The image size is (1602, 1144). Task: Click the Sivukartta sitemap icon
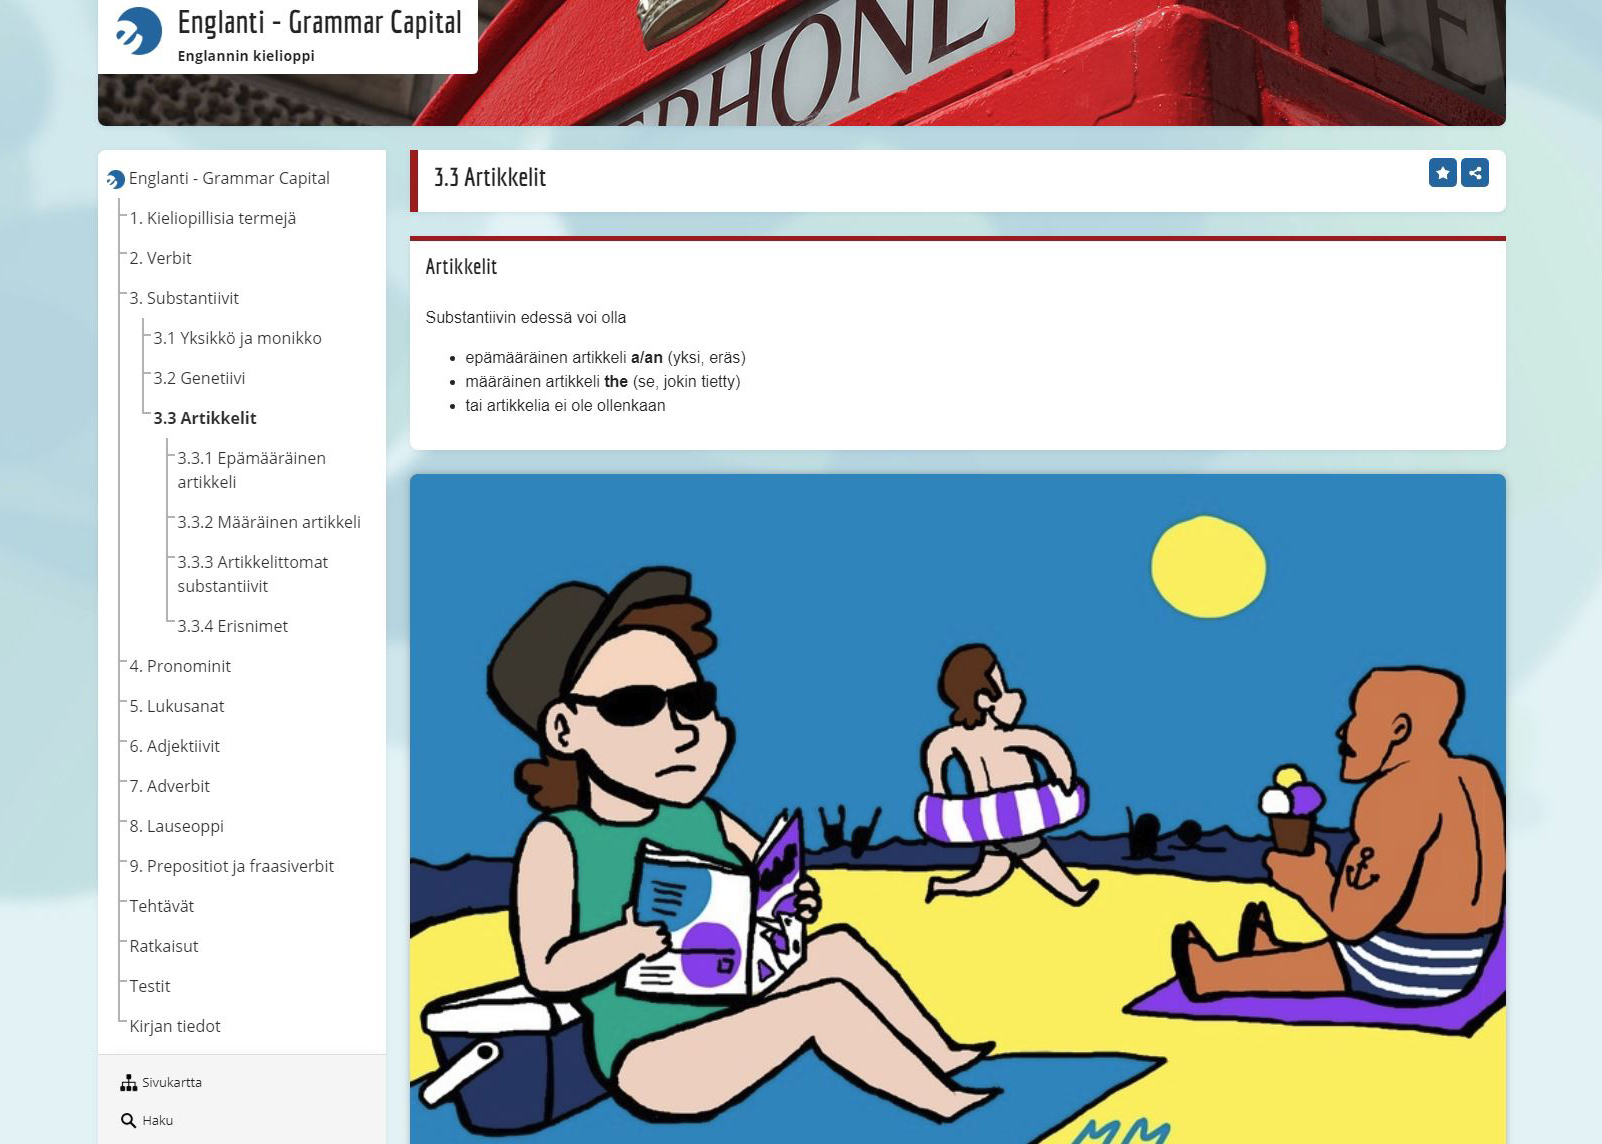pos(128,1083)
